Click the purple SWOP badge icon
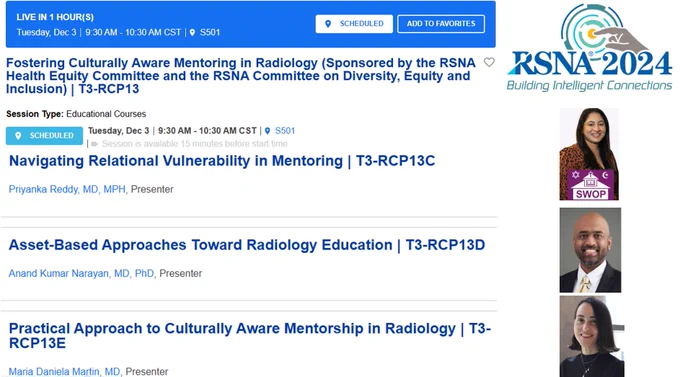This screenshot has height=377, width=680. [590, 185]
